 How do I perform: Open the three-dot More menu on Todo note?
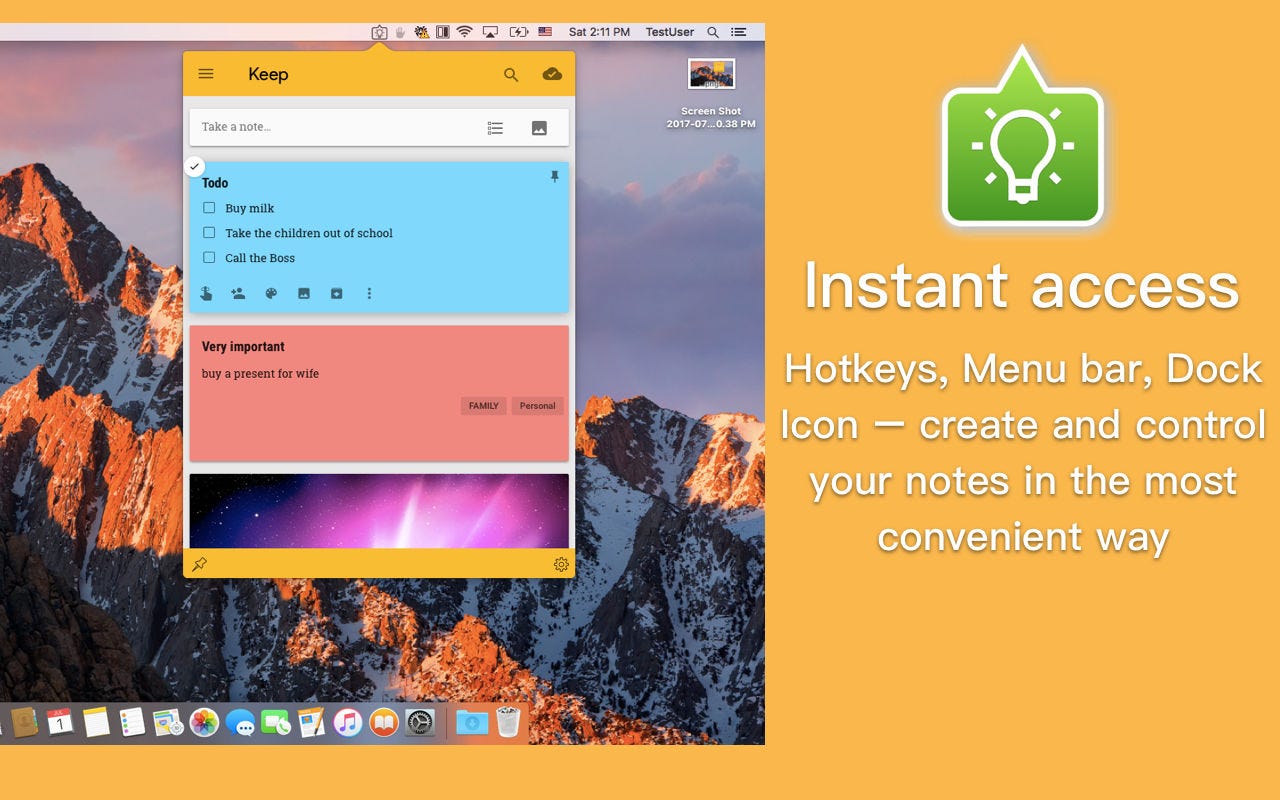[x=369, y=293]
